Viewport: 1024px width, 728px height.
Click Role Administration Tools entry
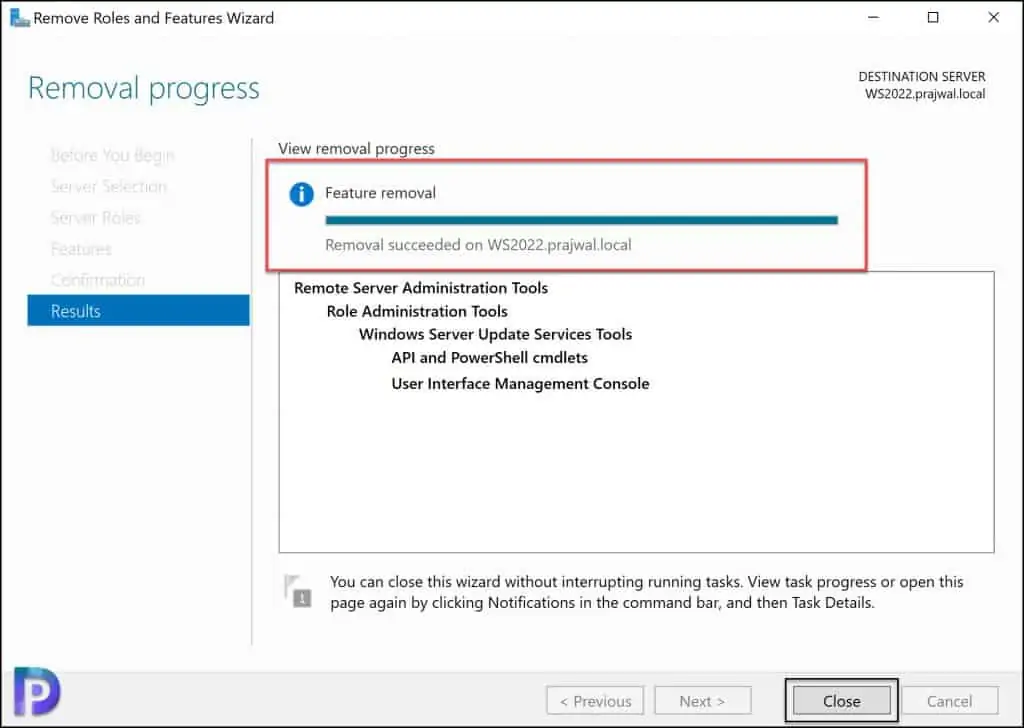(x=417, y=311)
